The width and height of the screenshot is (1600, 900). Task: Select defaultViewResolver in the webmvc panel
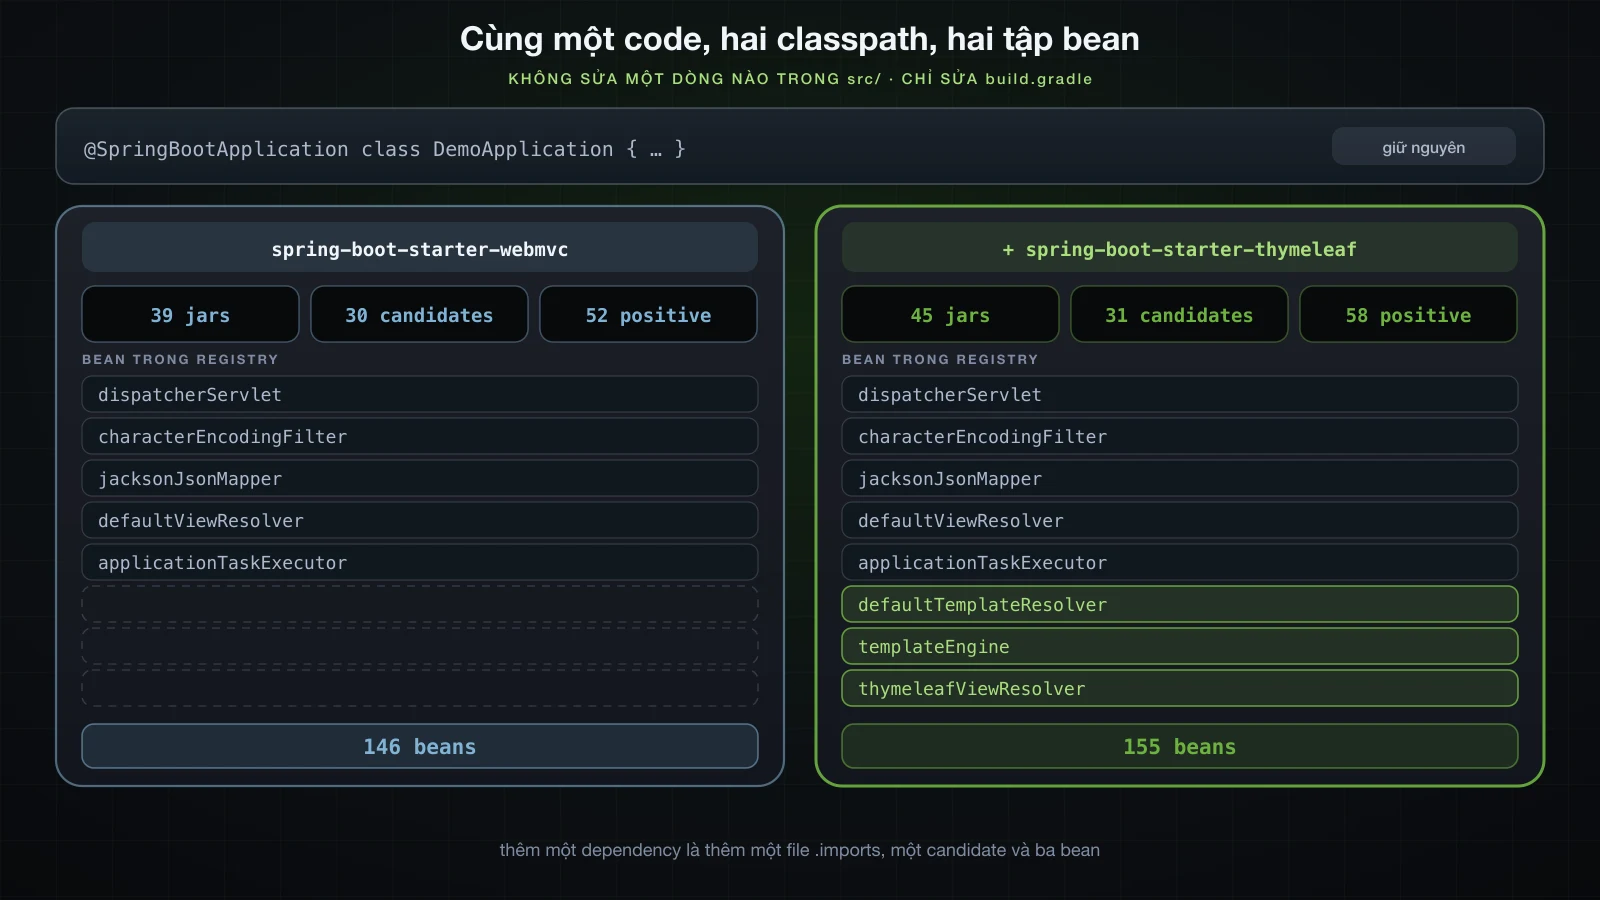(420, 520)
